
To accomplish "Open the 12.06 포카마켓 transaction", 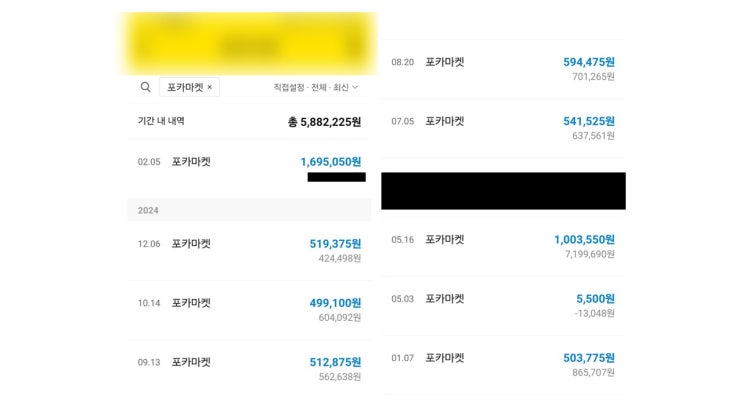I will [191, 243].
